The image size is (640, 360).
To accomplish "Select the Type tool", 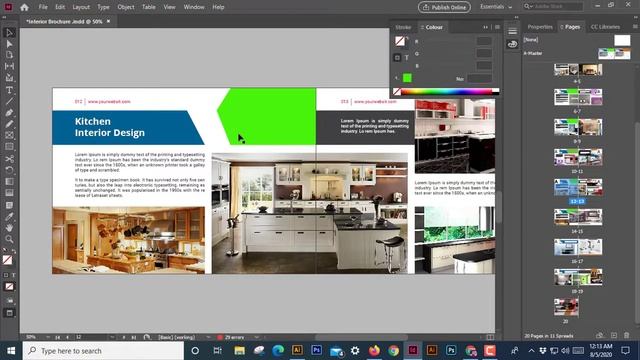I will pos(9,90).
